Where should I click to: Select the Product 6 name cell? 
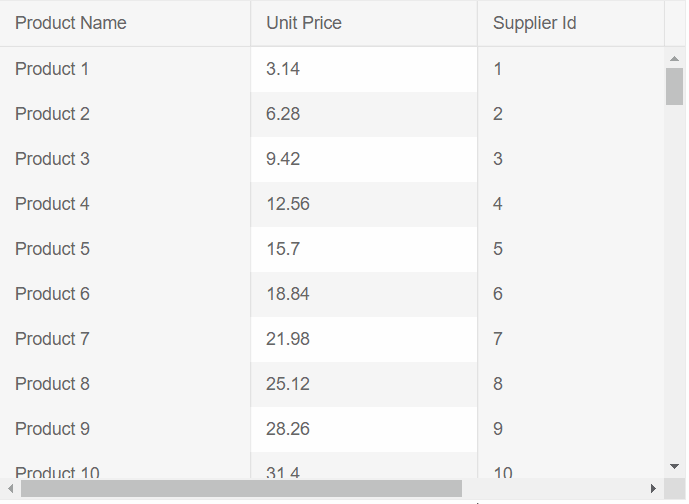point(52,294)
